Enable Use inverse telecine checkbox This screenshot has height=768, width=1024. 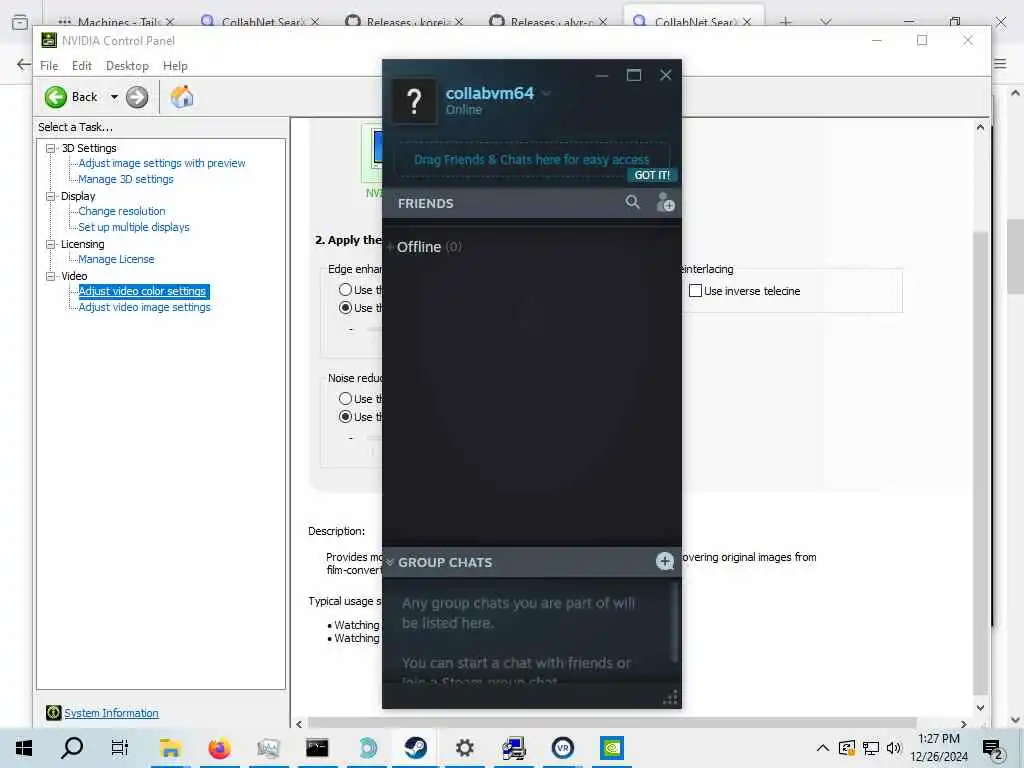click(x=696, y=291)
